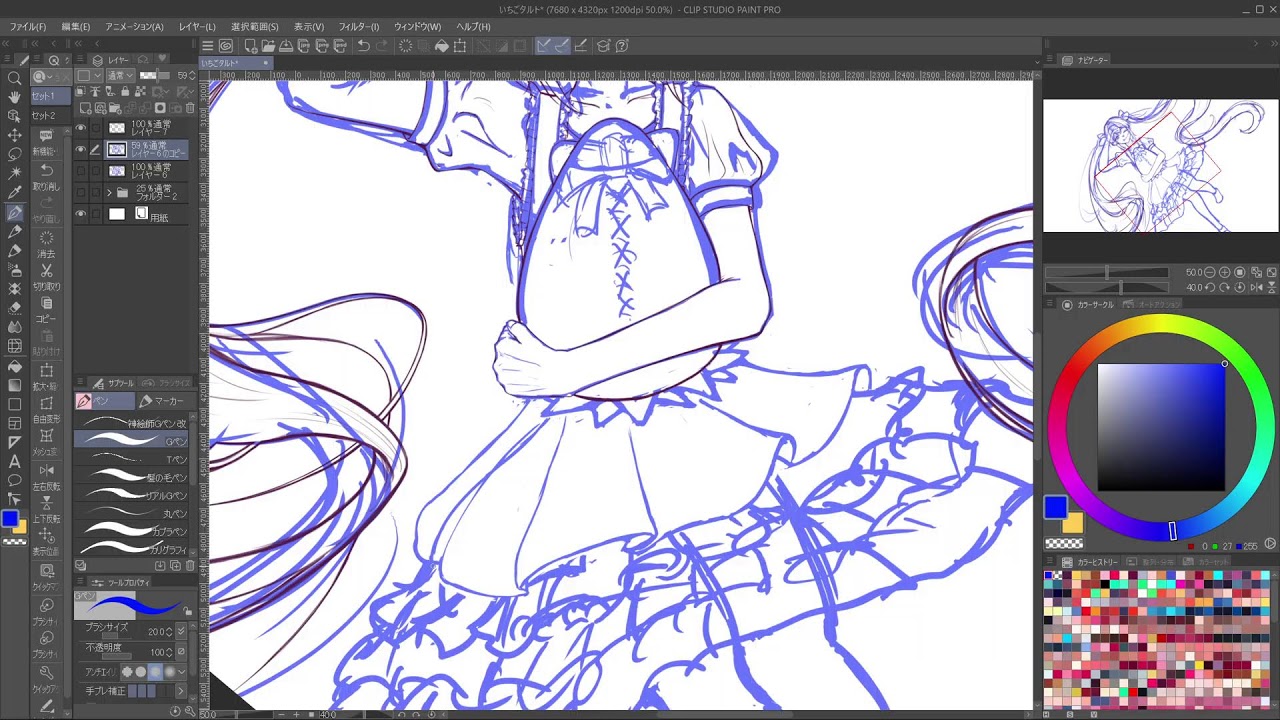Image resolution: width=1280 pixels, height=720 pixels.
Task: Click the Navigator canvas thumbnail
Action: [x=1161, y=166]
